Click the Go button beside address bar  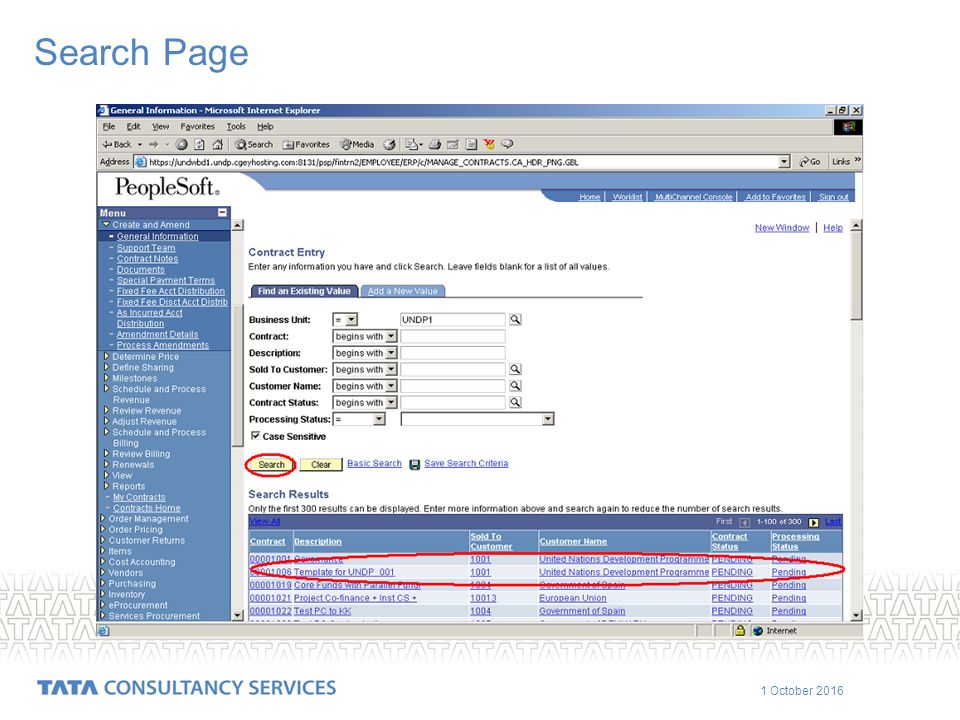click(810, 162)
